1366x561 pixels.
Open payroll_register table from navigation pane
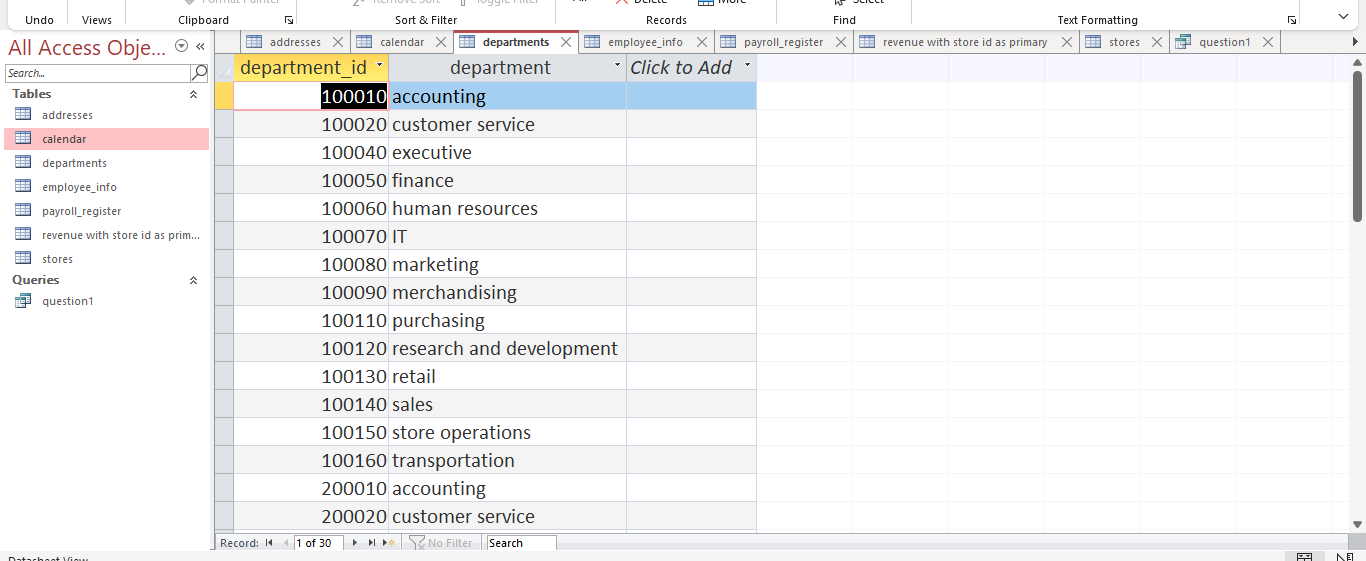point(81,211)
